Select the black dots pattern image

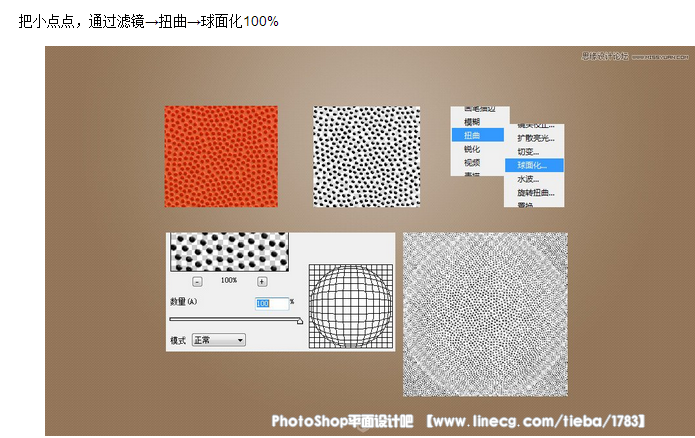click(x=367, y=156)
